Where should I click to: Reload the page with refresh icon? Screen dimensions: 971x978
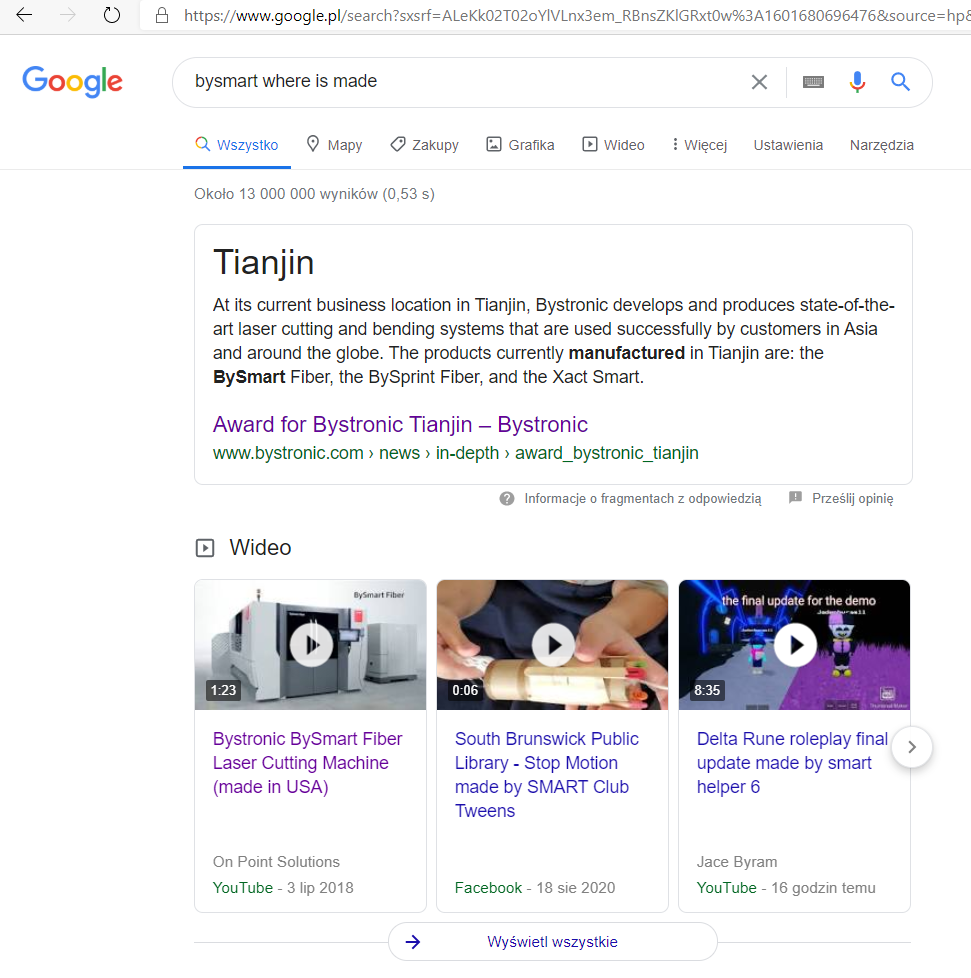click(112, 15)
